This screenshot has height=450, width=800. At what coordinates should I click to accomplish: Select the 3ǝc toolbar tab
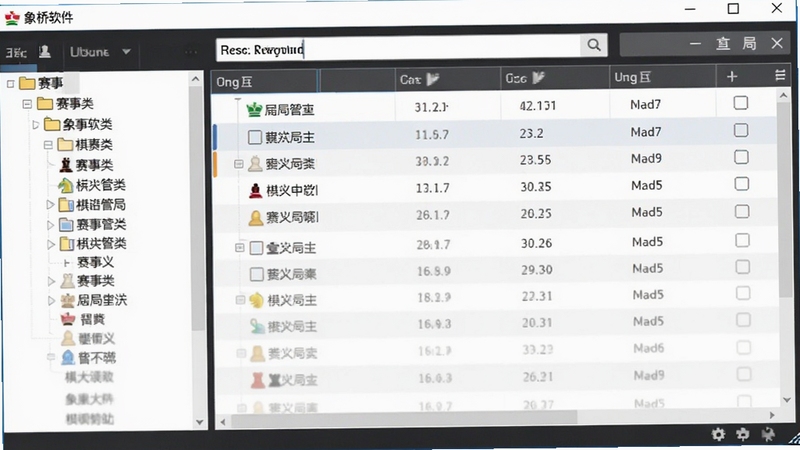coord(16,53)
